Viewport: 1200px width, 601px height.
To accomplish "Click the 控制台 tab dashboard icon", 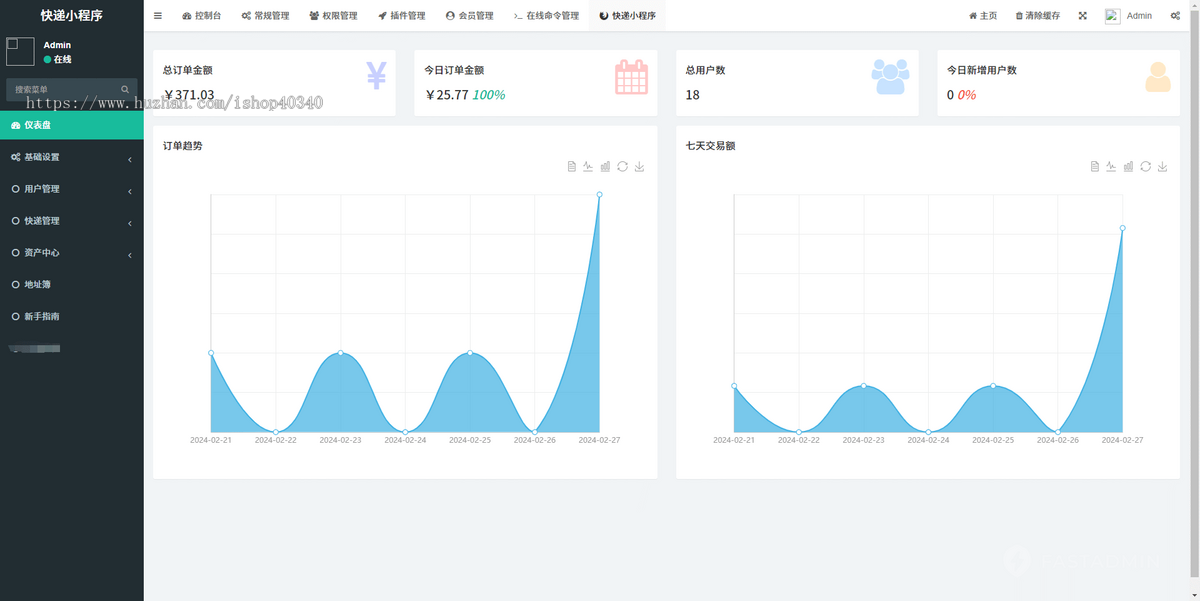I will coord(187,16).
